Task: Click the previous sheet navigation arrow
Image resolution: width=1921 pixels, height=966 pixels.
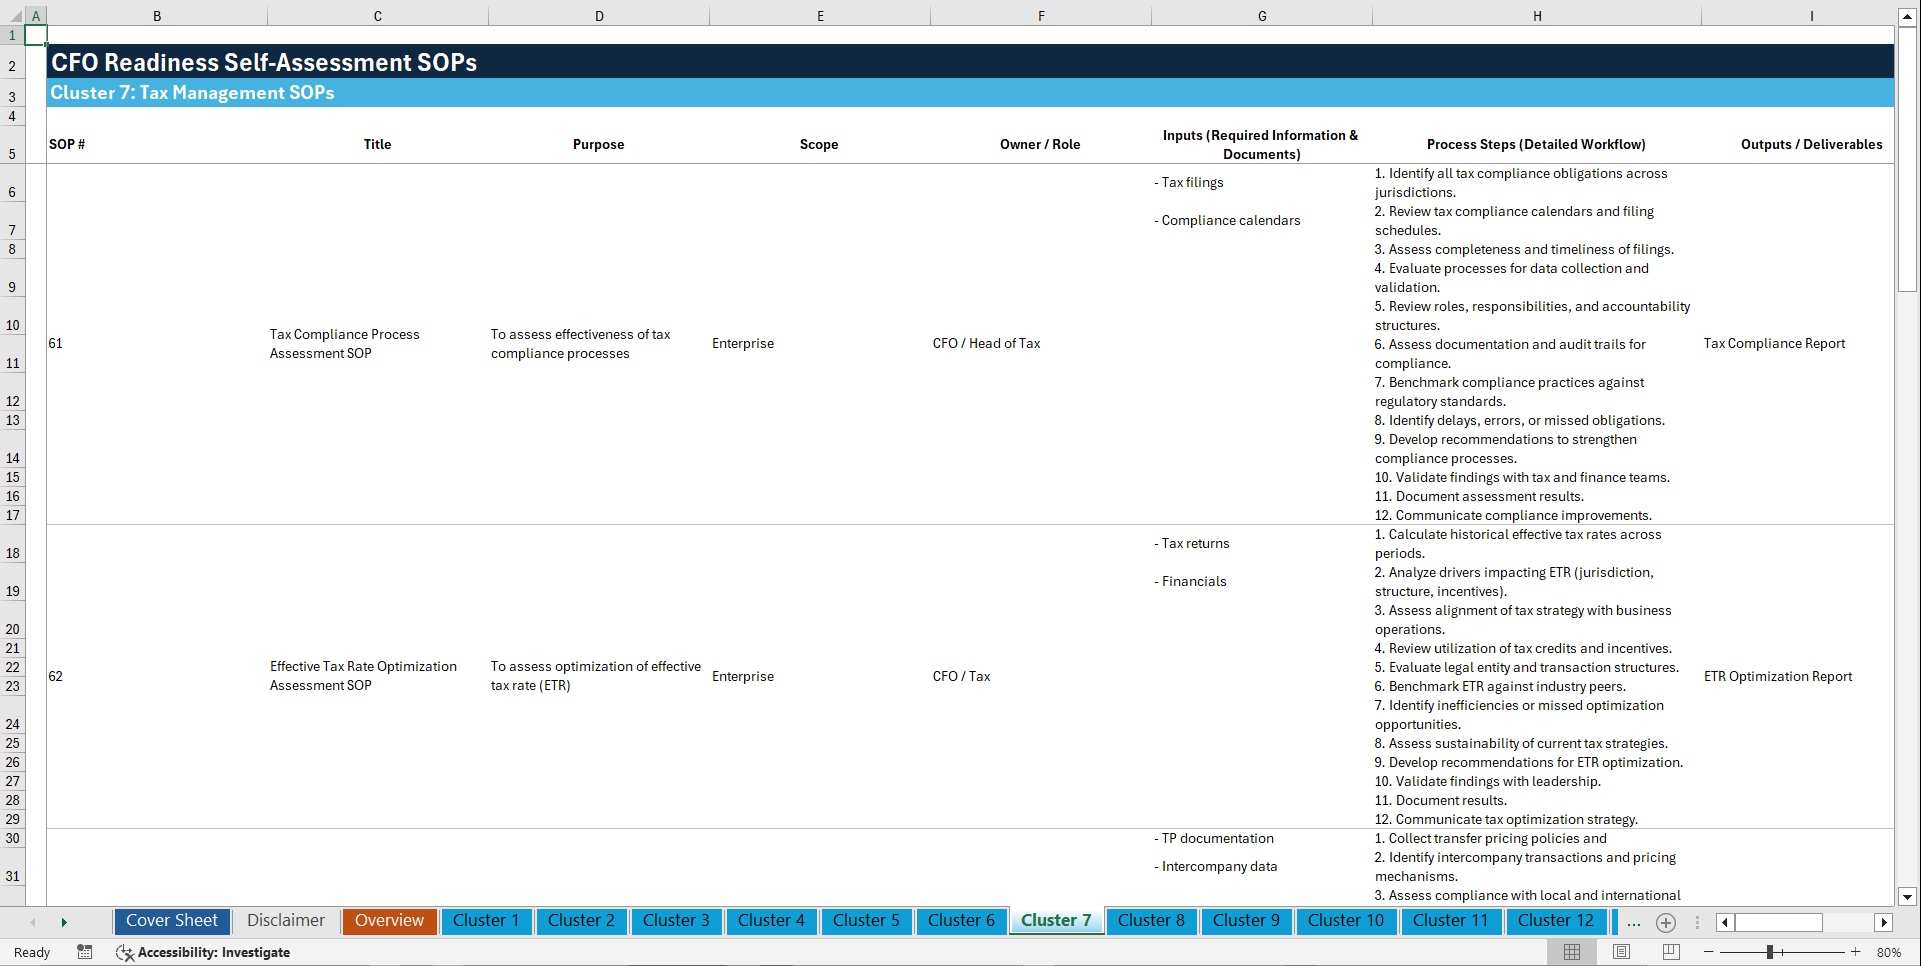Action: pyautogui.click(x=33, y=922)
